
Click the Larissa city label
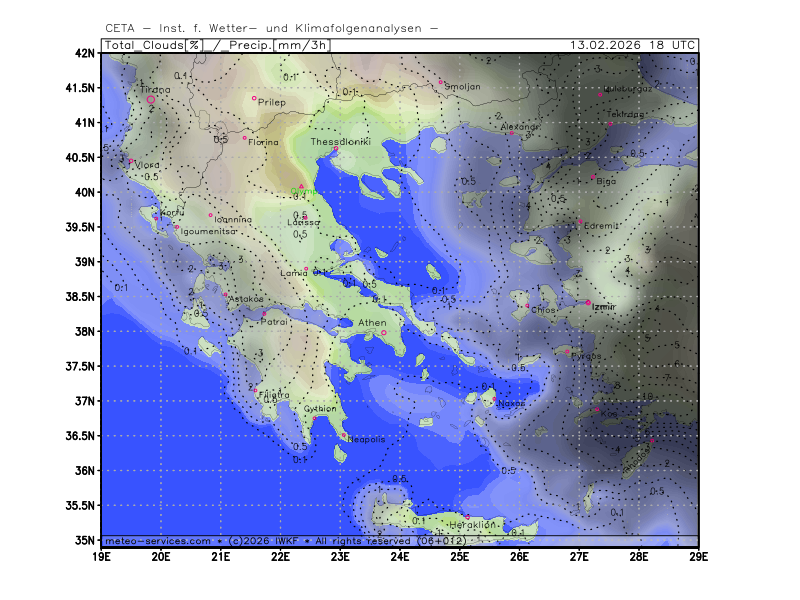point(303,222)
